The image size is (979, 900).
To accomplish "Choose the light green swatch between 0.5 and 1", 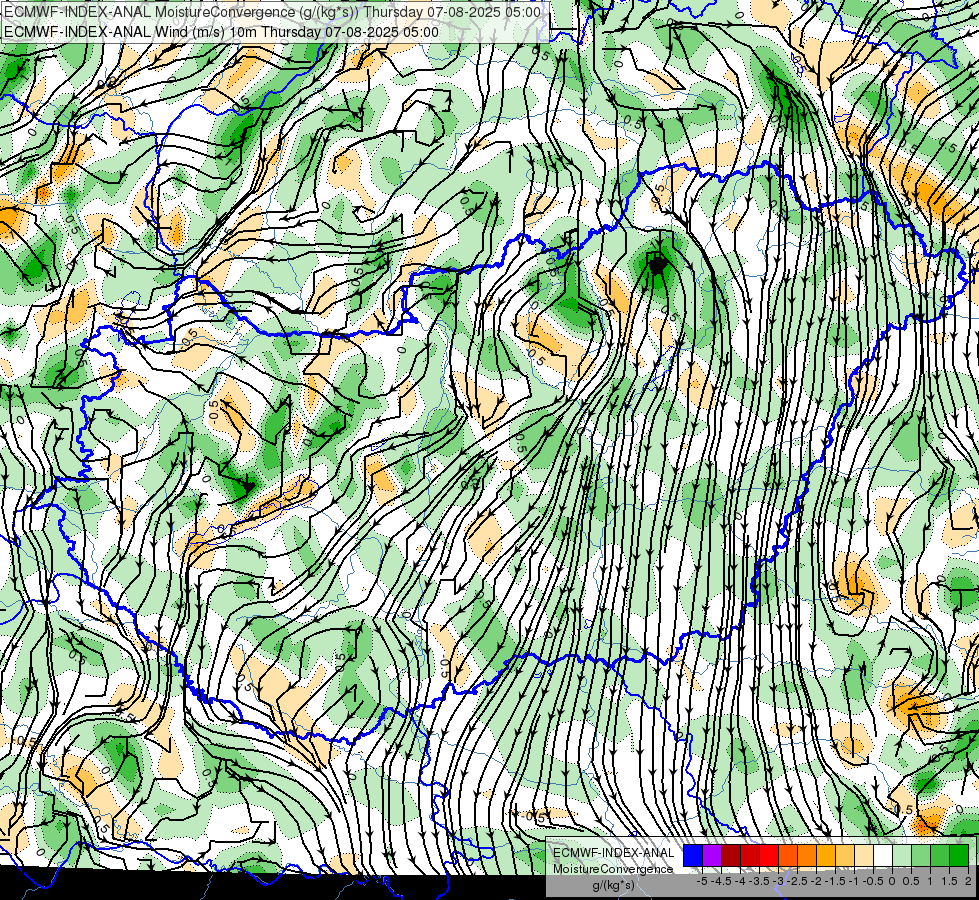I will [921, 856].
